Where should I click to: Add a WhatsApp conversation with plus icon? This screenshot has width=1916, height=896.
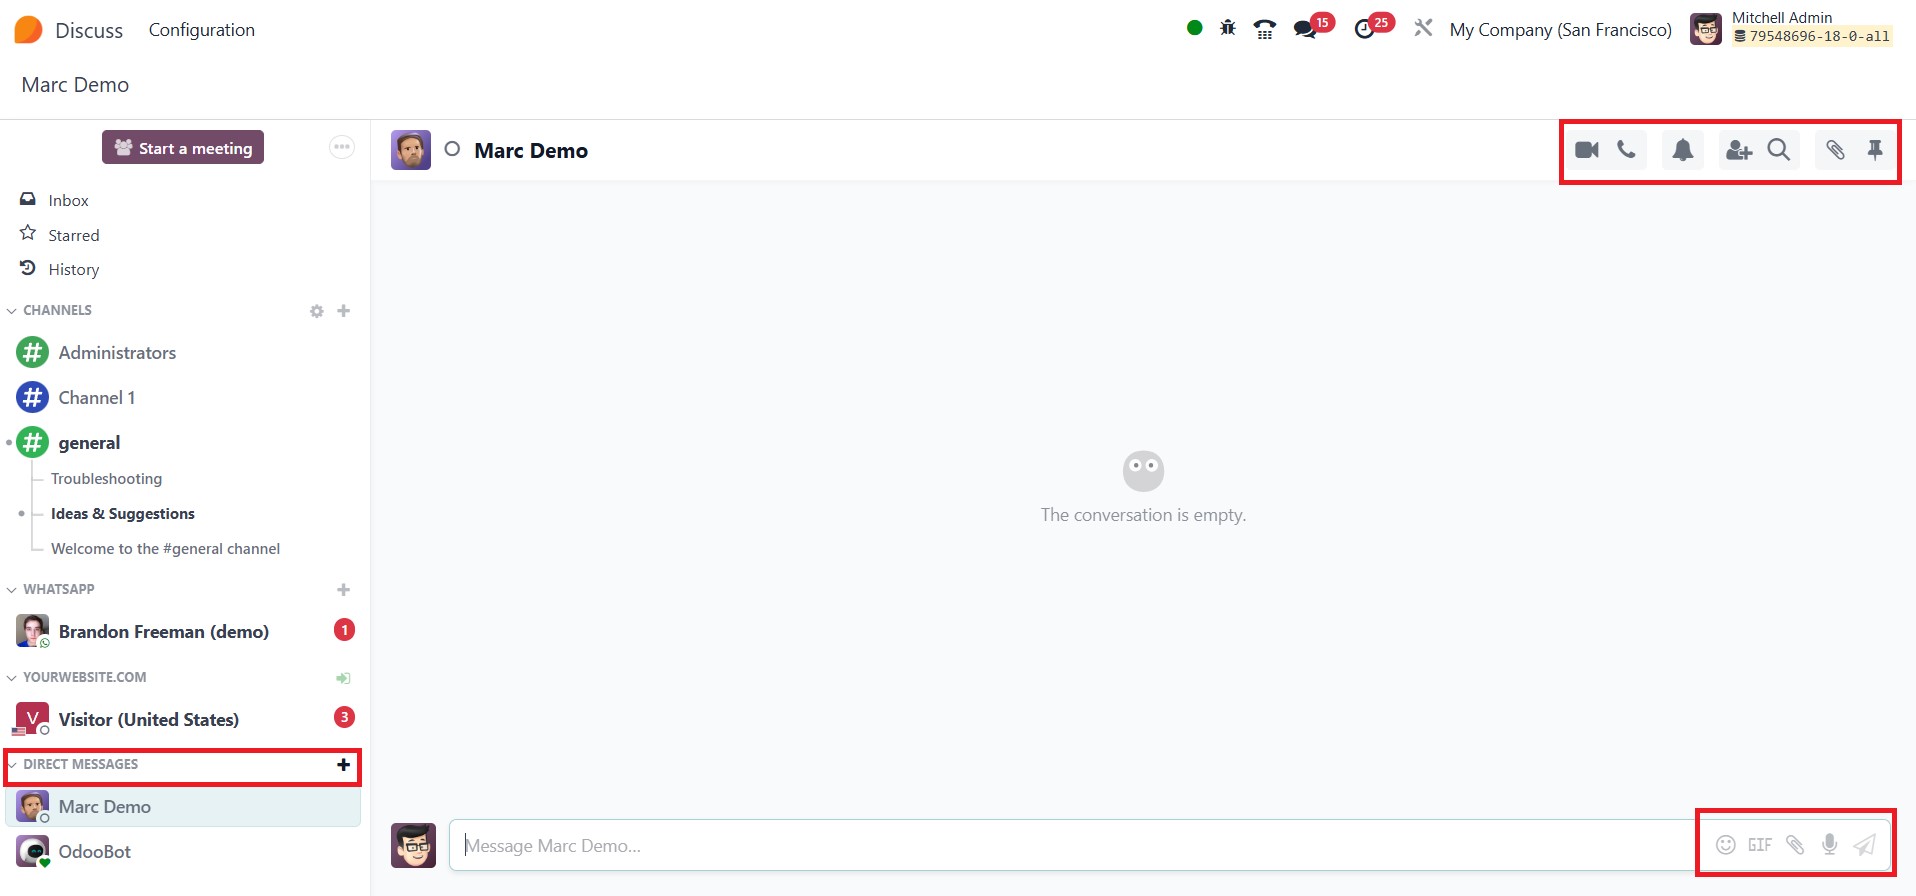click(x=344, y=590)
